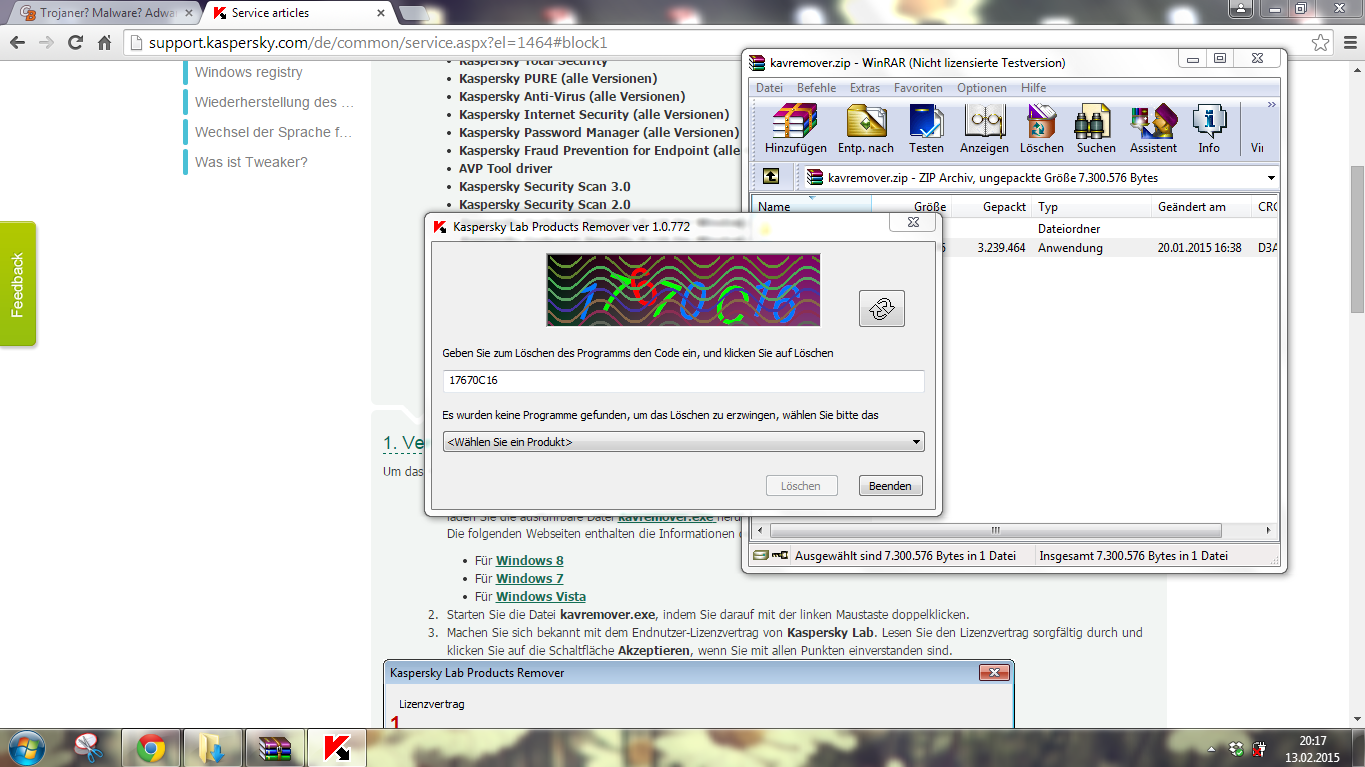Open WinRAR Befehle menu

(816, 88)
